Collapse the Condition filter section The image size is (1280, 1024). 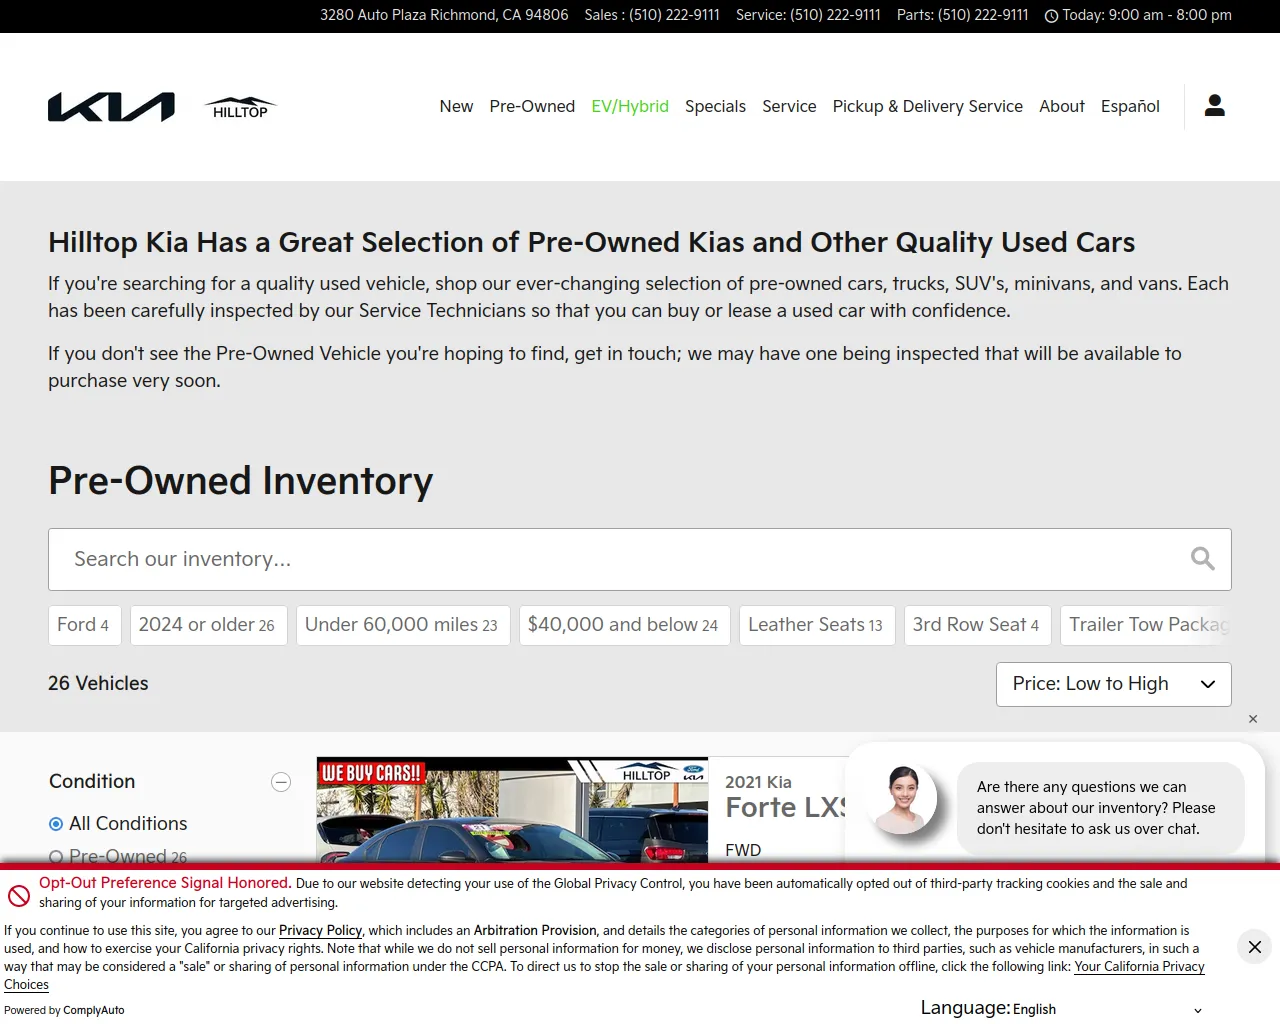(281, 782)
